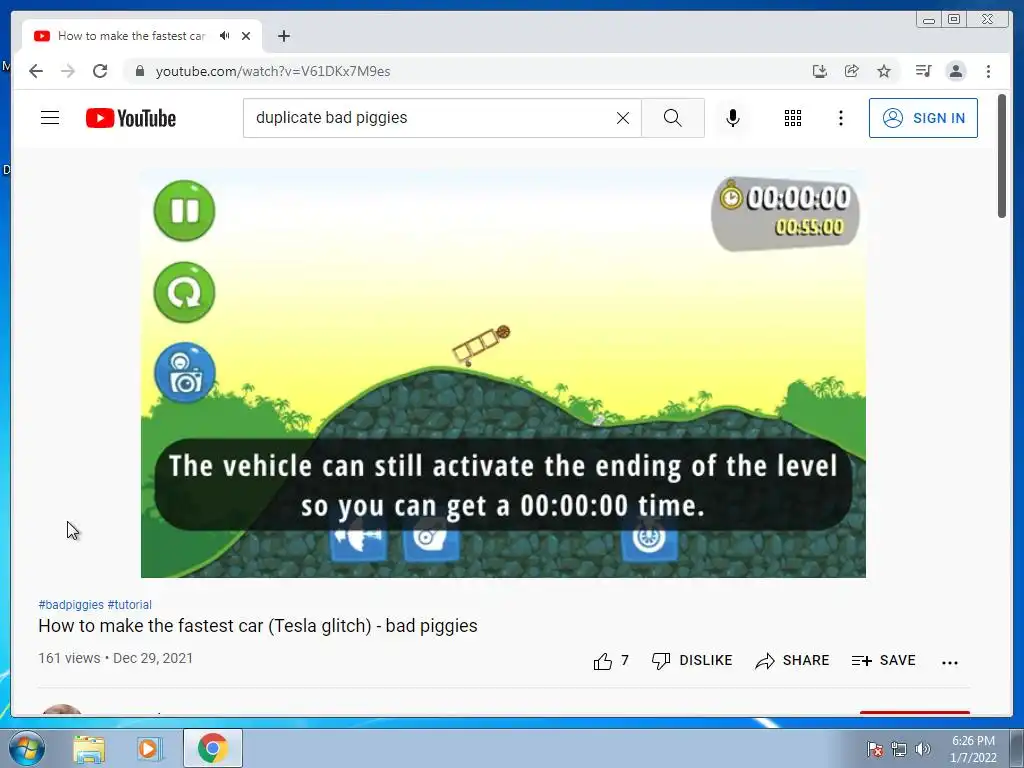Click the Chrome taskbar button

(x=213, y=748)
